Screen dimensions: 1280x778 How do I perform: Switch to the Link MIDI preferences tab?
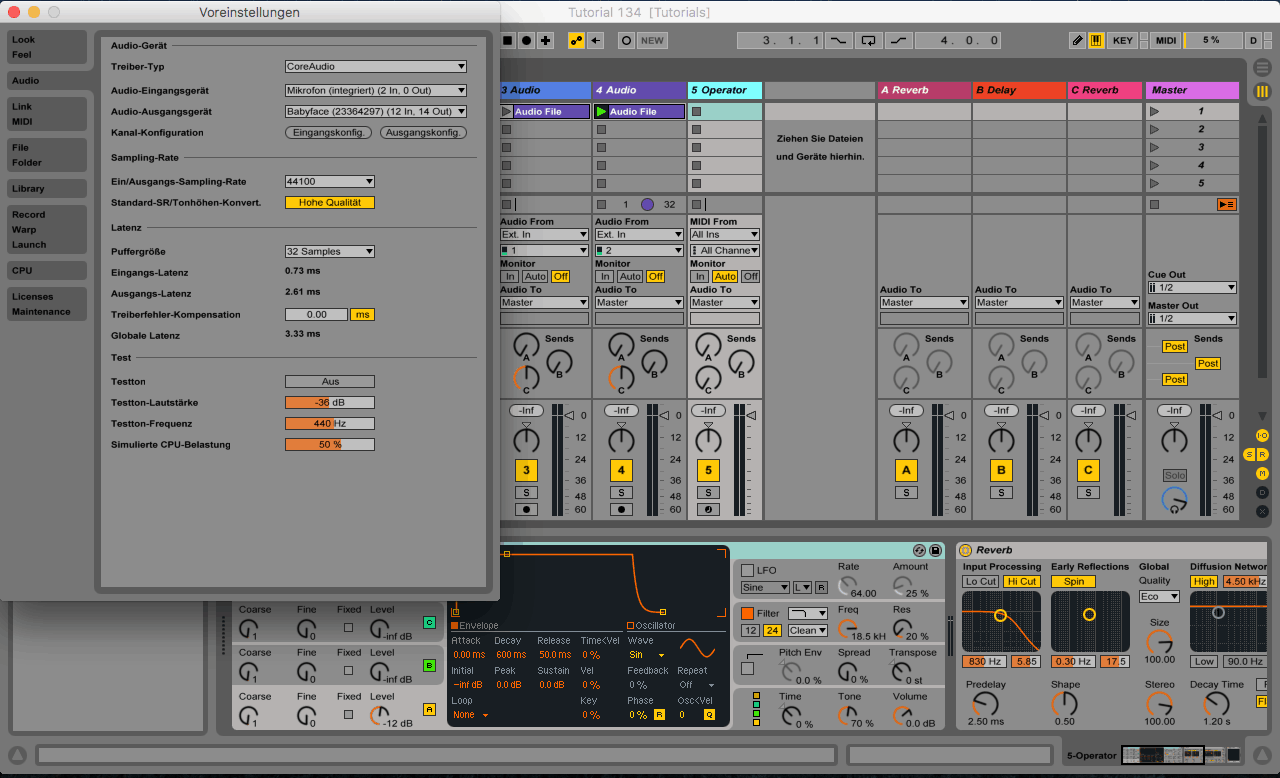[x=47, y=114]
